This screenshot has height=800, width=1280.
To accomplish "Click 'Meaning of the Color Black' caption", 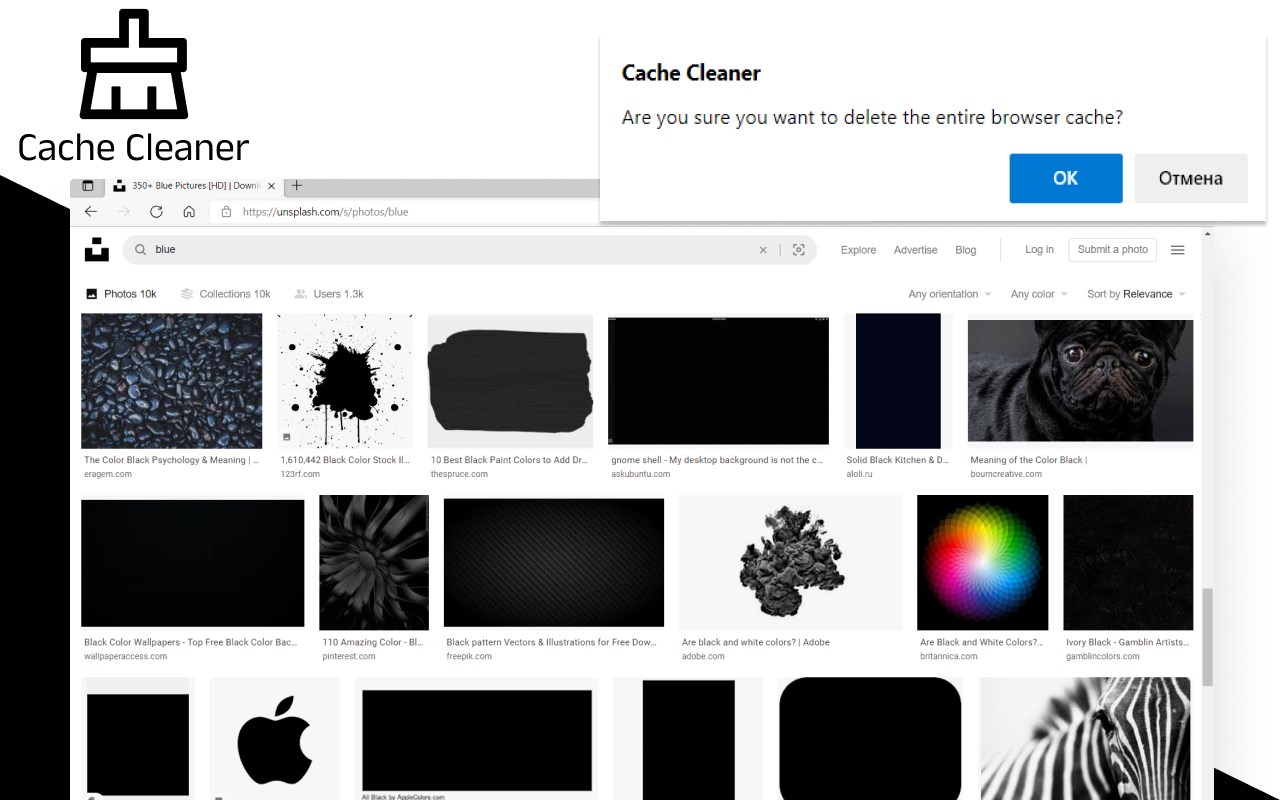I will coord(1028,460).
